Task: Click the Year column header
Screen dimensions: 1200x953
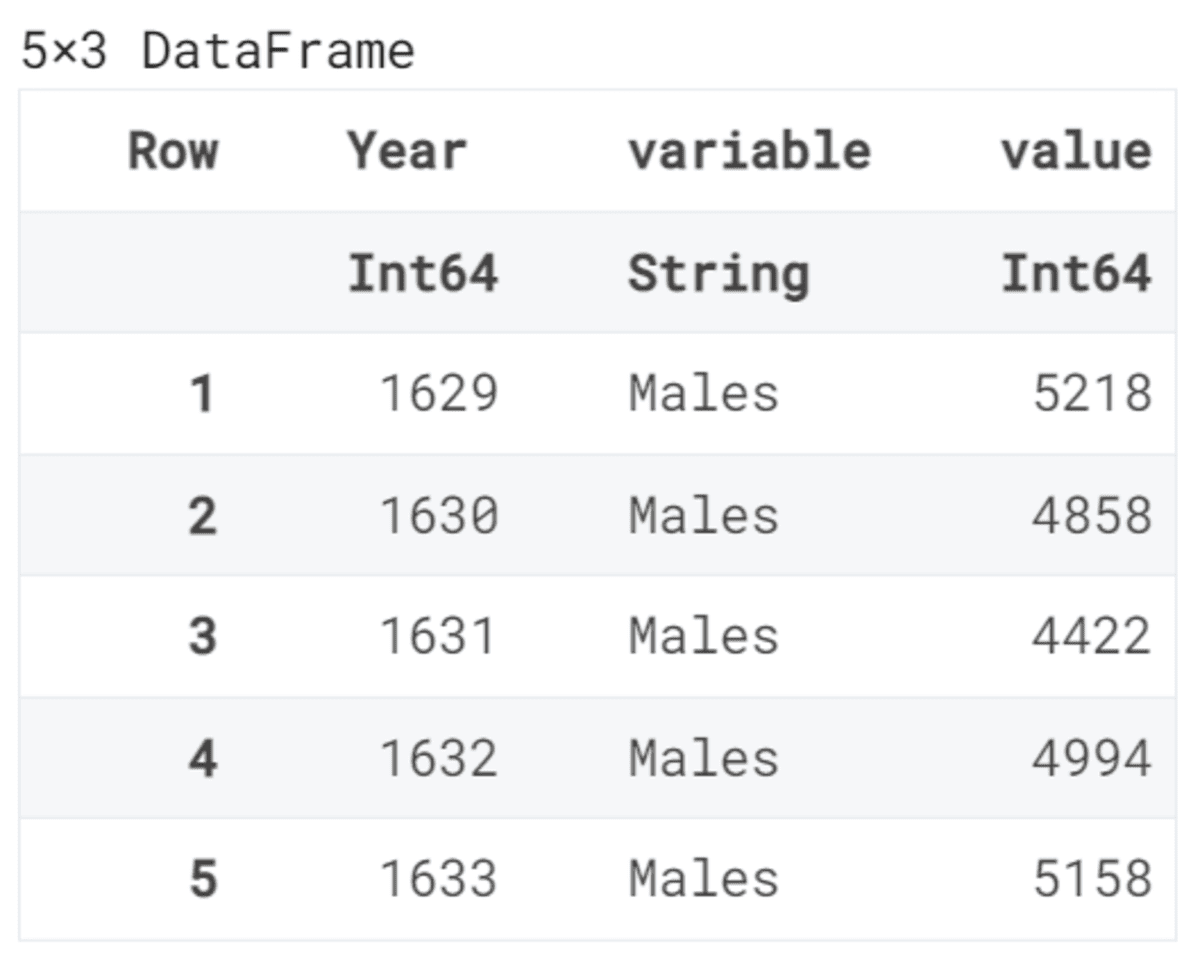Action: (x=407, y=152)
